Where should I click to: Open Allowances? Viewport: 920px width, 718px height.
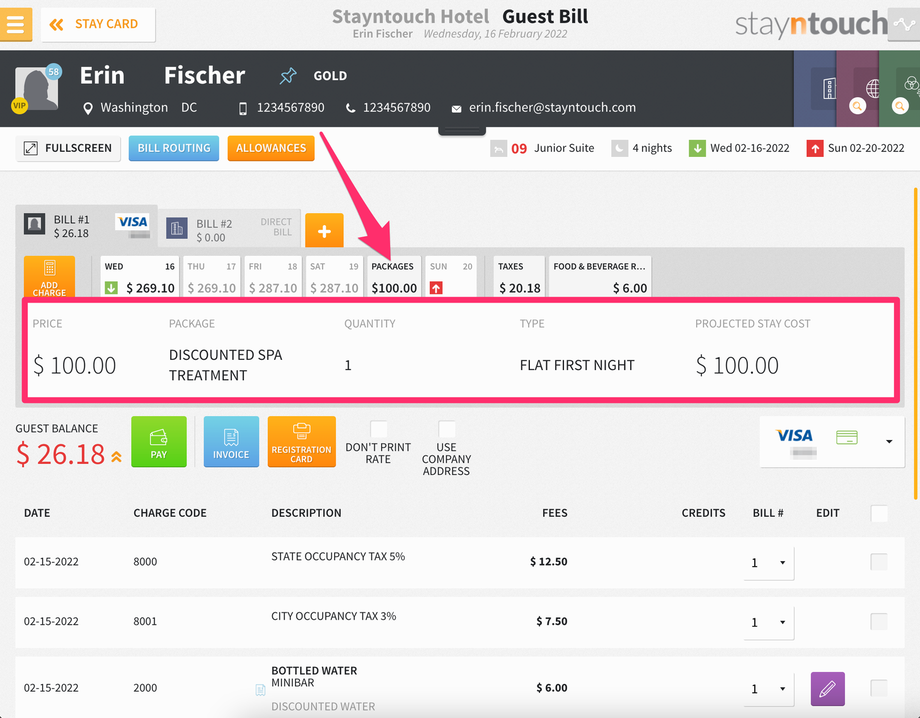point(271,148)
